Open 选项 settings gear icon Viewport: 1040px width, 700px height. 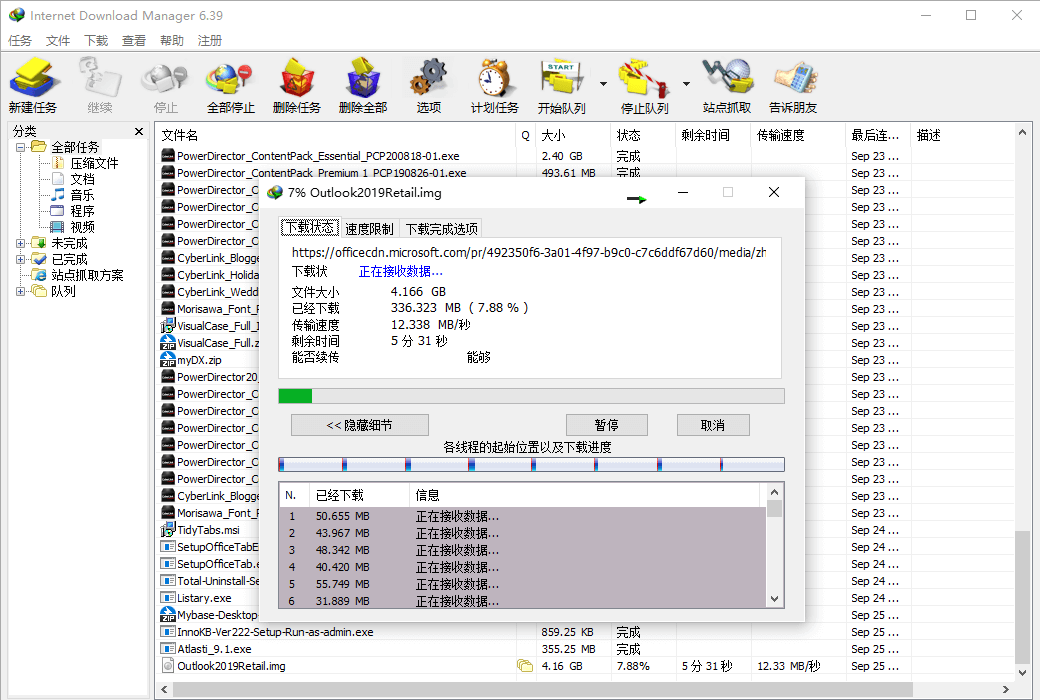(x=428, y=86)
